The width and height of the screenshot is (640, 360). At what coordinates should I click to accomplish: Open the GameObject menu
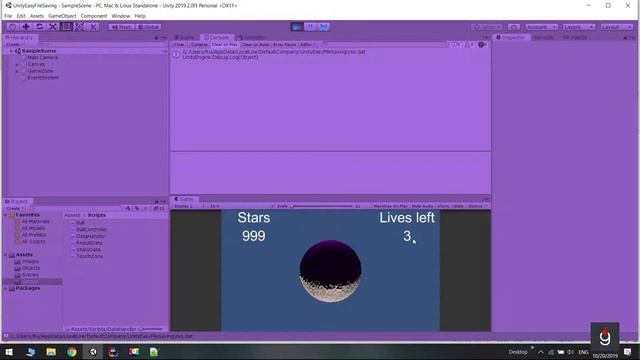point(62,16)
